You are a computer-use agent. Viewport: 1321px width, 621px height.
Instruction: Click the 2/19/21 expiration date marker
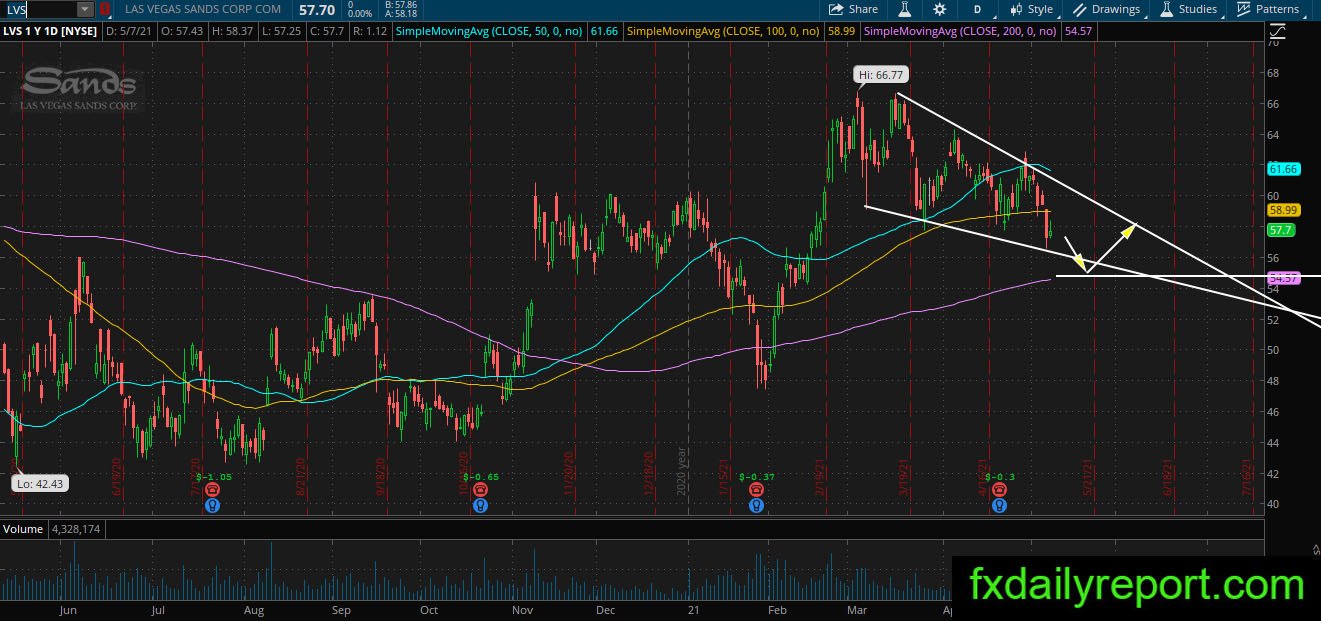point(821,479)
